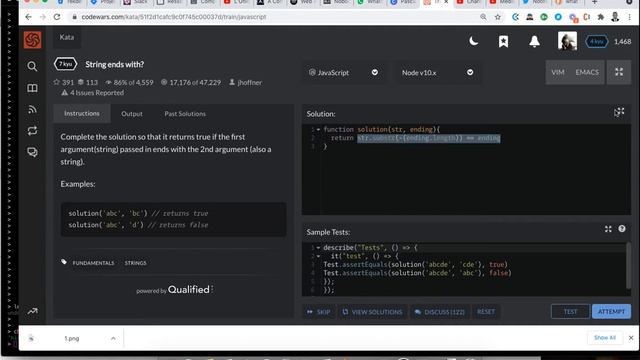This screenshot has height=360, width=640.
Task: Click the kumite loop arrows icon in the sidebar
Action: pos(32,131)
